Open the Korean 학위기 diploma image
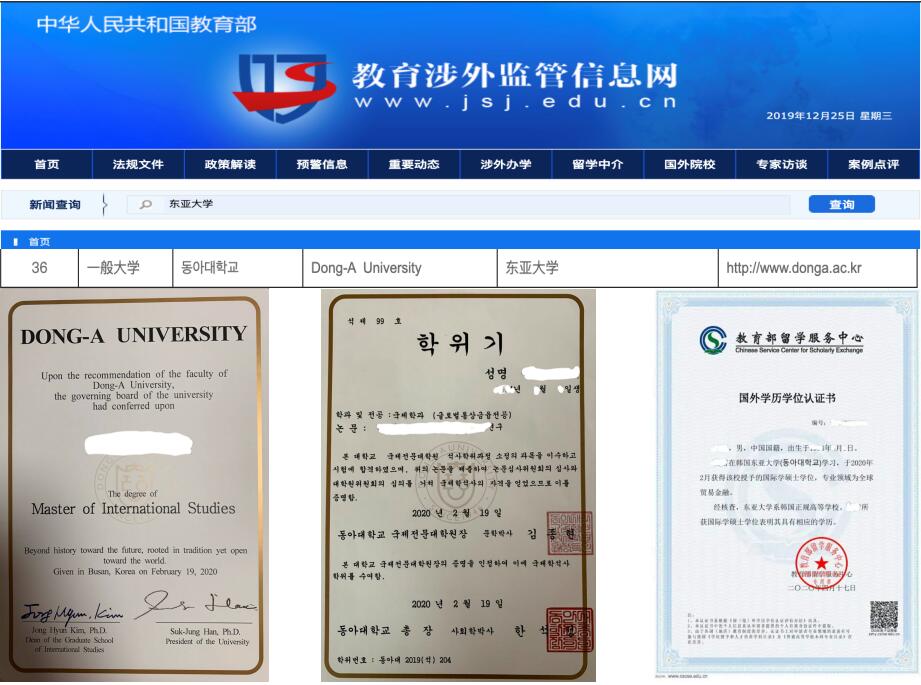Viewport: 921px width, 685px height. pos(458,485)
